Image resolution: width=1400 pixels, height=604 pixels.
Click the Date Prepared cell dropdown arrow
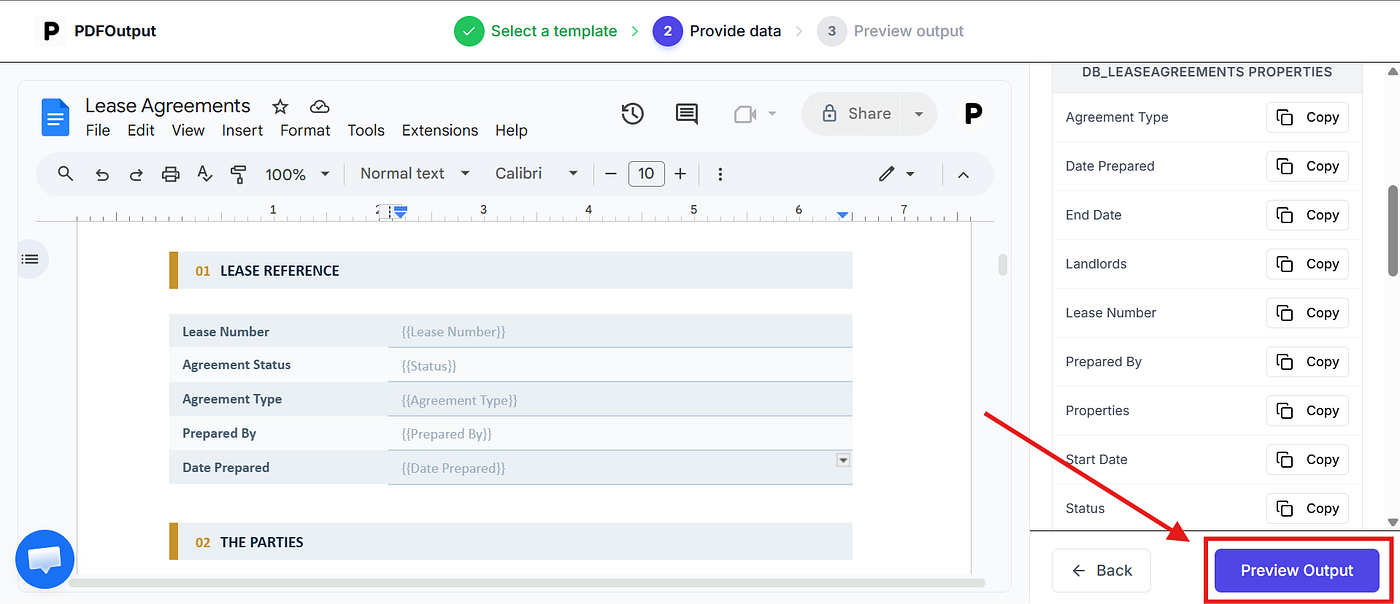tap(843, 460)
